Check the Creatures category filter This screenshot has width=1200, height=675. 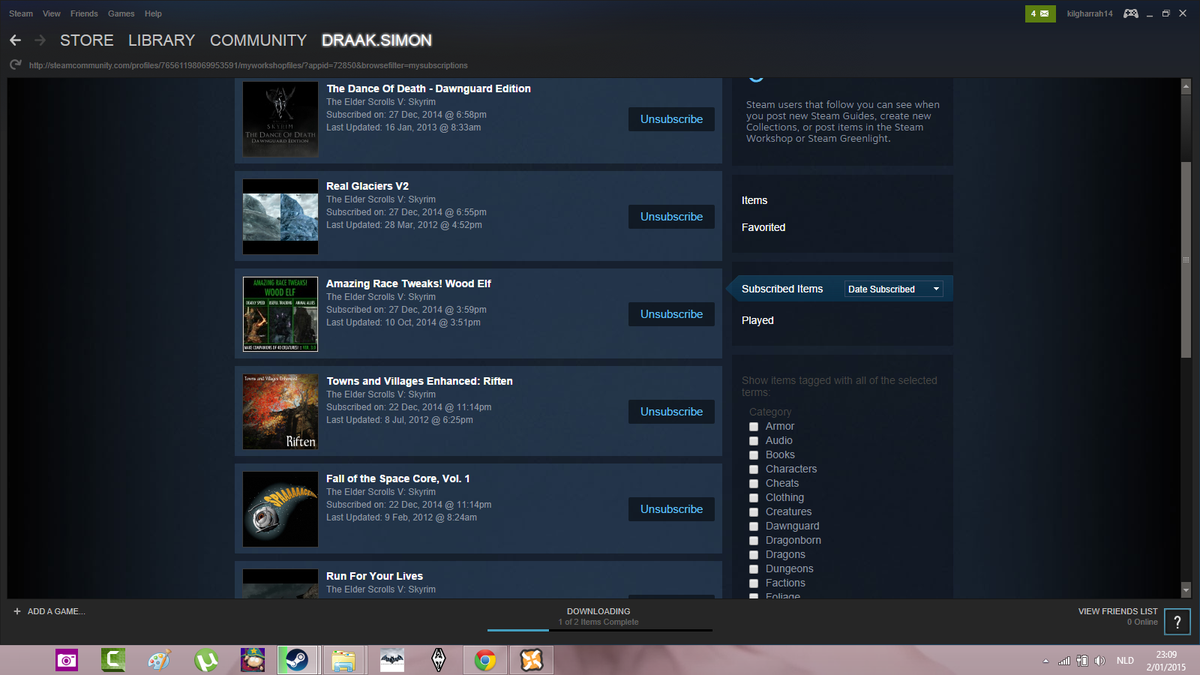[x=754, y=512]
